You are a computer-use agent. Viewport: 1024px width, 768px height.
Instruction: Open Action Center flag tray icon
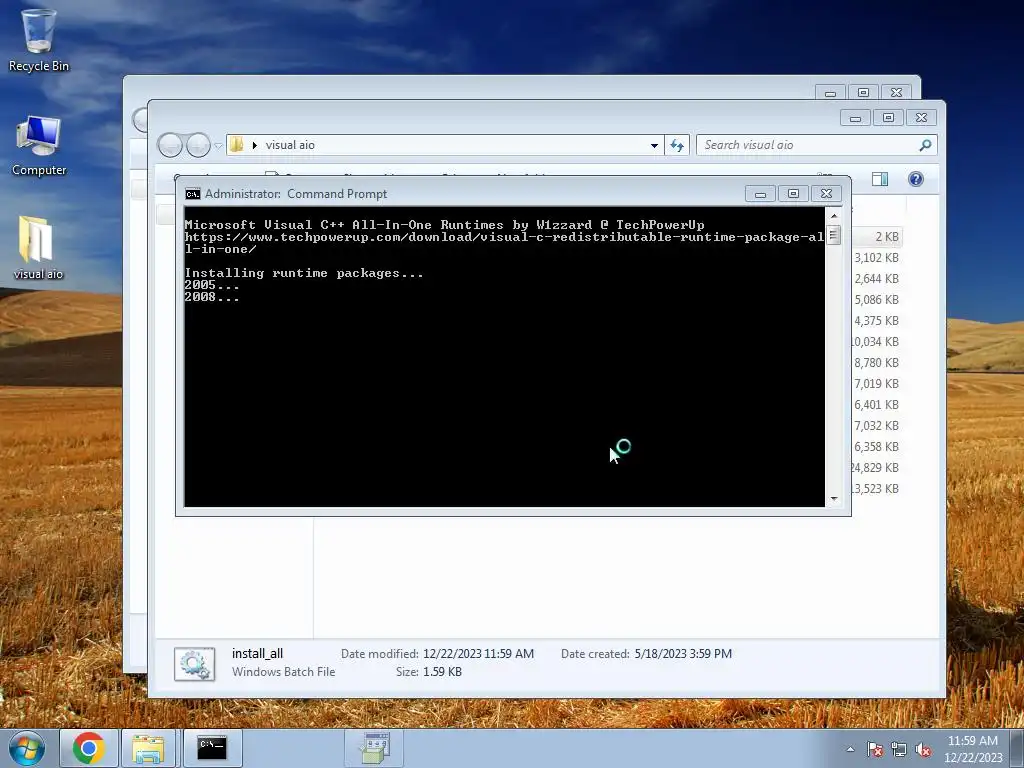(875, 749)
